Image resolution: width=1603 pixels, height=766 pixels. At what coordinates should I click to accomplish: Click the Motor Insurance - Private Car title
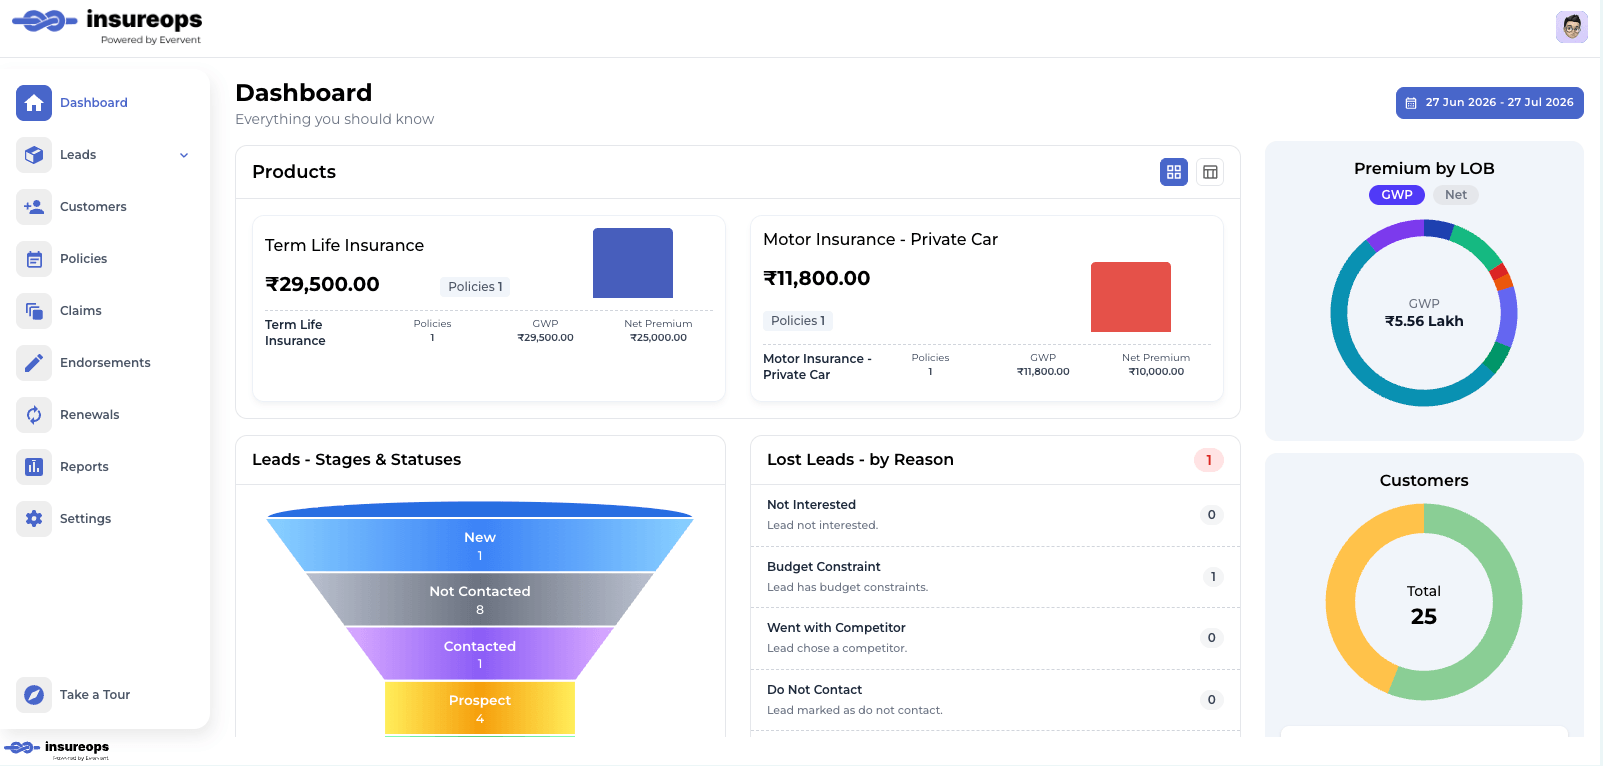(x=880, y=240)
